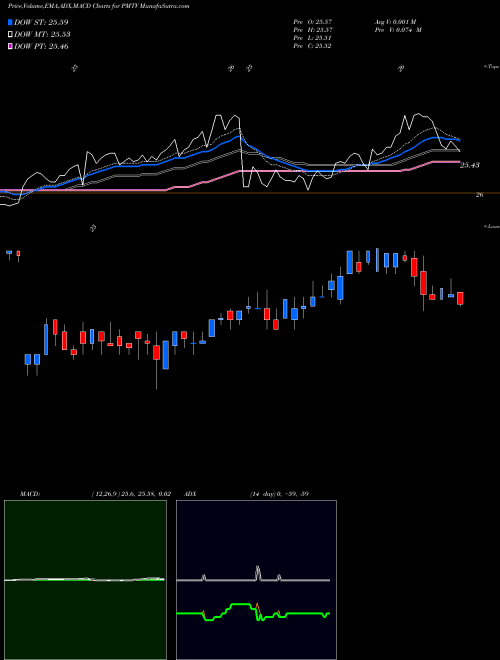Click the 'Pre H: 25.57' value
The height and width of the screenshot is (660, 500).
coord(312,30)
